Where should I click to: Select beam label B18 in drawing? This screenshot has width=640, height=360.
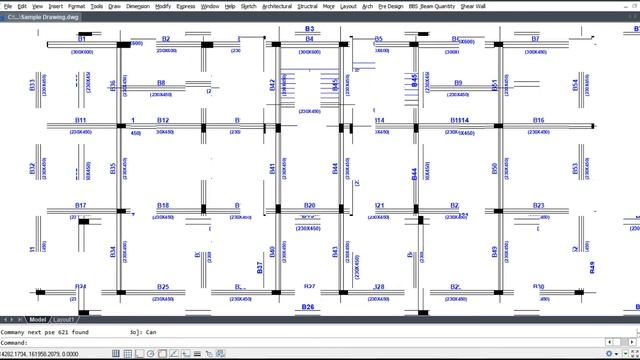163,205
